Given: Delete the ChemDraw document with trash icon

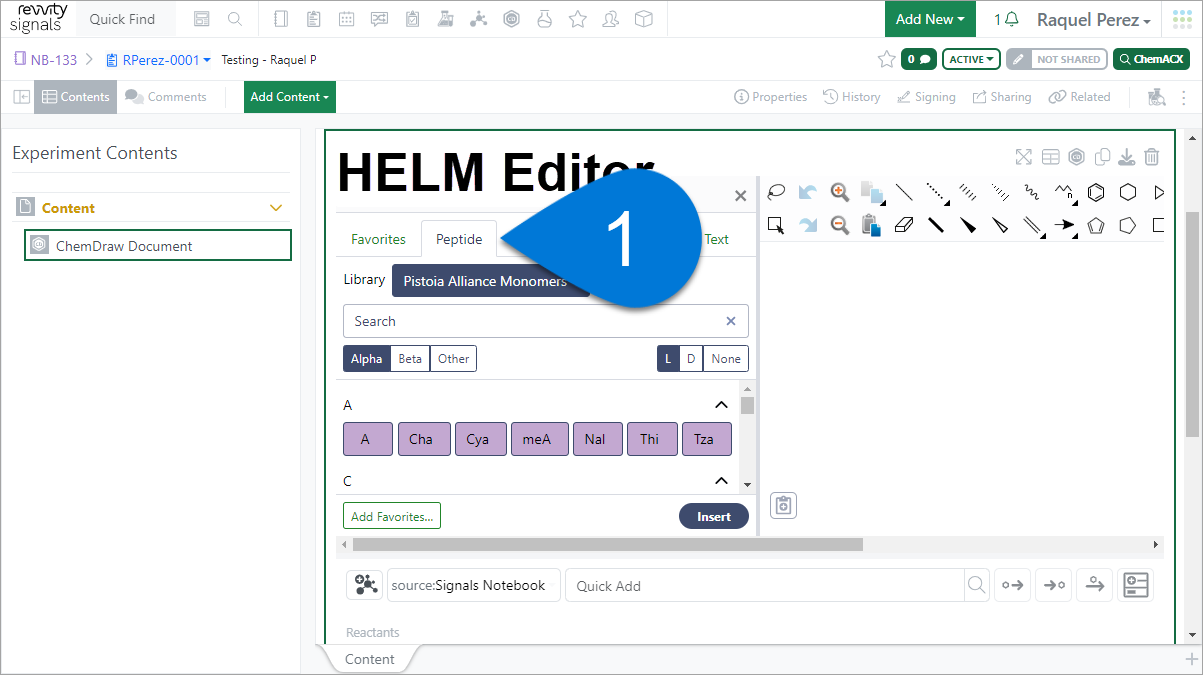Looking at the screenshot, I should point(1152,157).
